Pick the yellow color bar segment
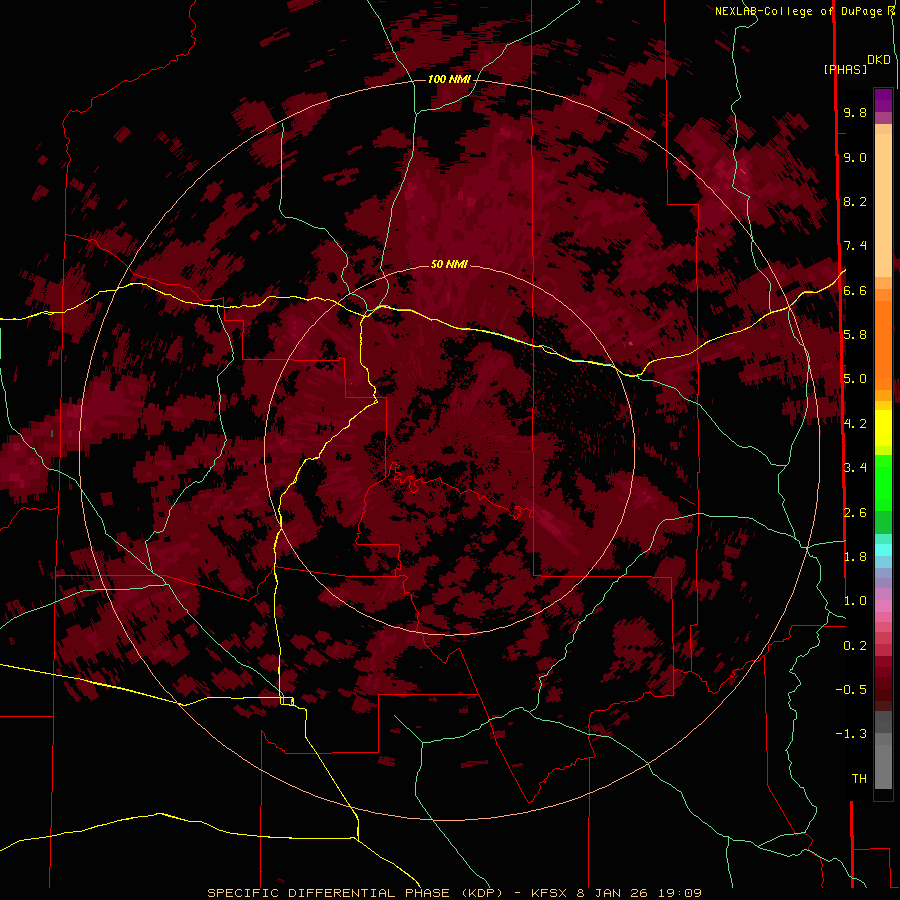Screen dimensions: 900x900 [x=883, y=428]
